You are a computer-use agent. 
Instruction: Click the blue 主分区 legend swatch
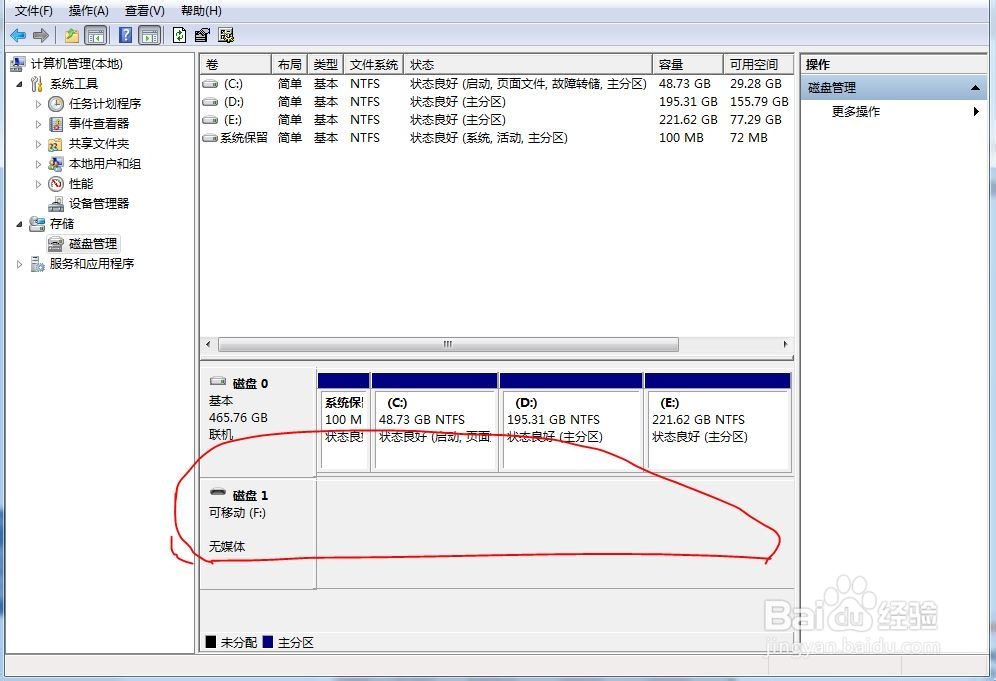click(x=268, y=642)
